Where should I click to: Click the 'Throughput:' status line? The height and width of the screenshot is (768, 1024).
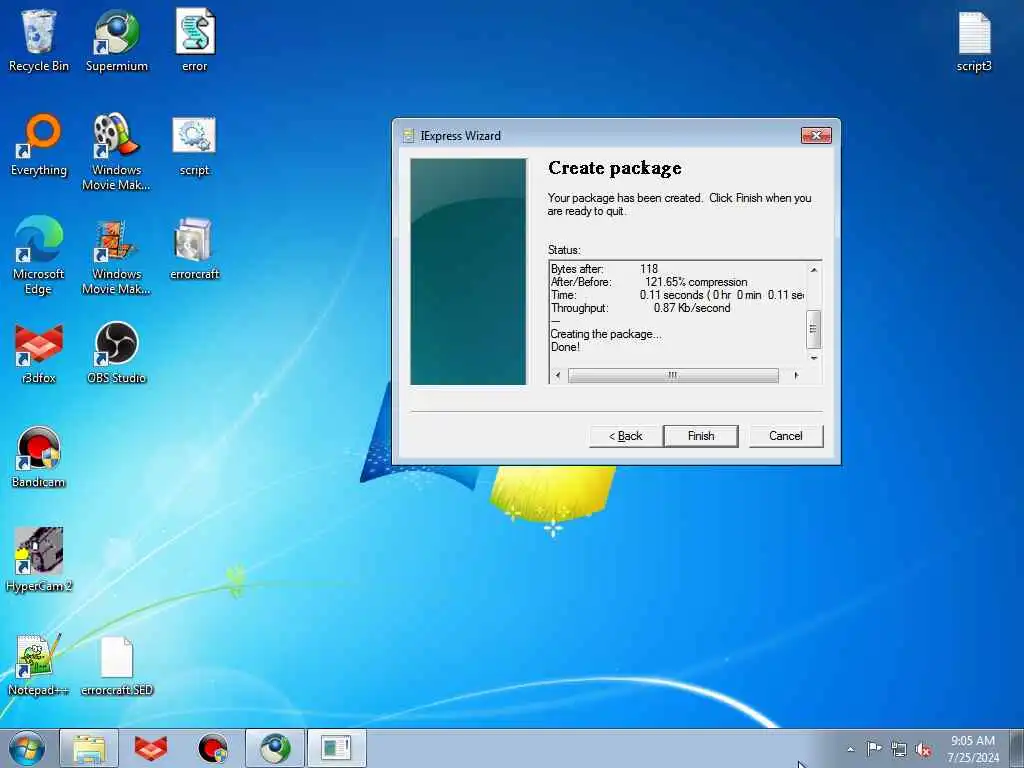click(641, 308)
